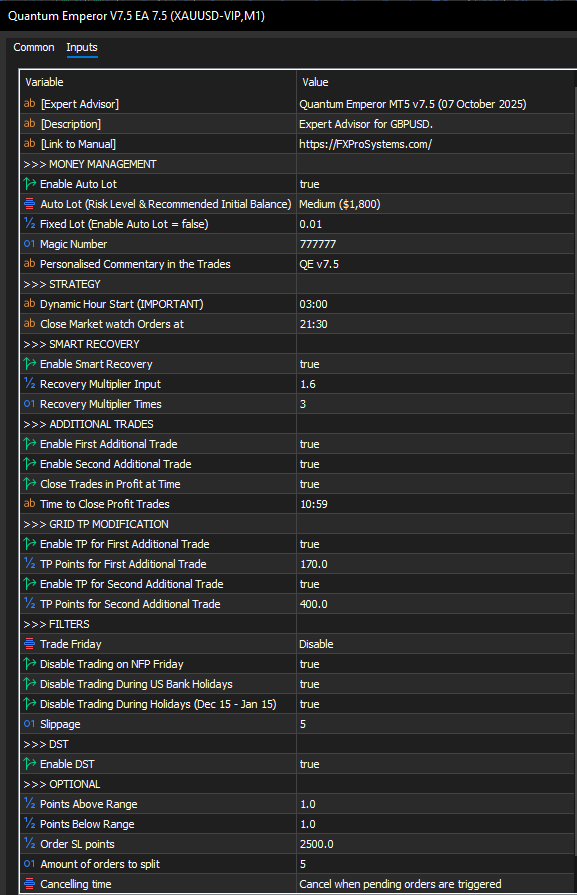The image size is (577, 895).
Task: Select the >>> SMART RECOVERY row
Action: [x=297, y=344]
